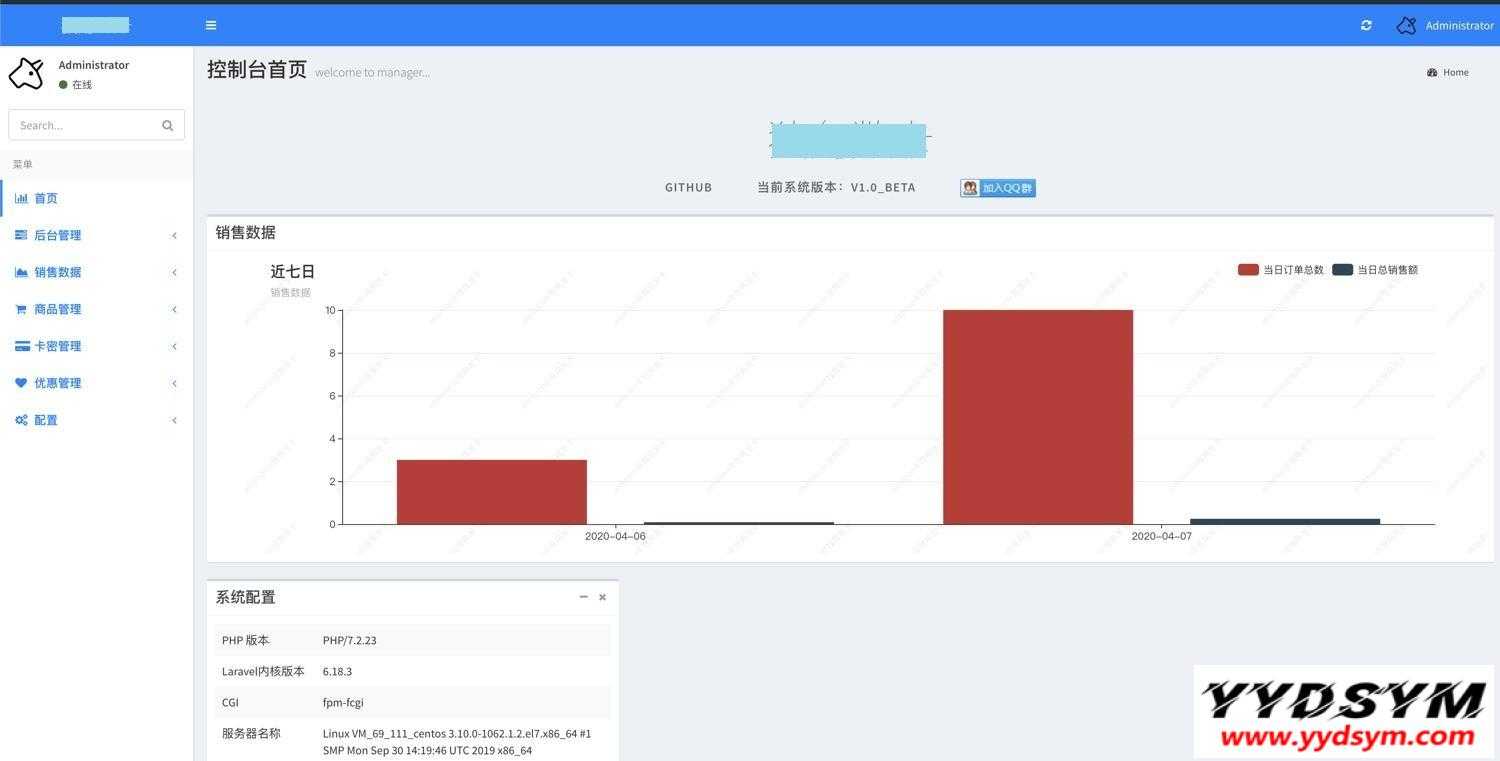Click the Home dashboard breadcrumb icon
Viewport: 1500px width, 761px height.
point(1432,72)
